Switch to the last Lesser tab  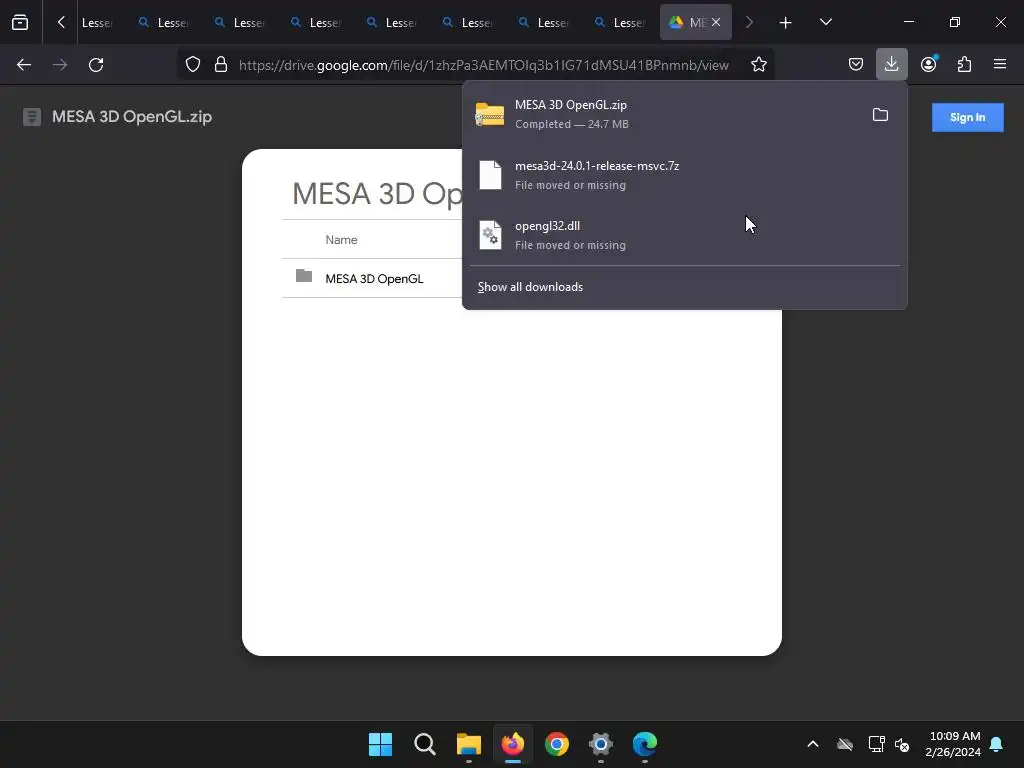(619, 22)
